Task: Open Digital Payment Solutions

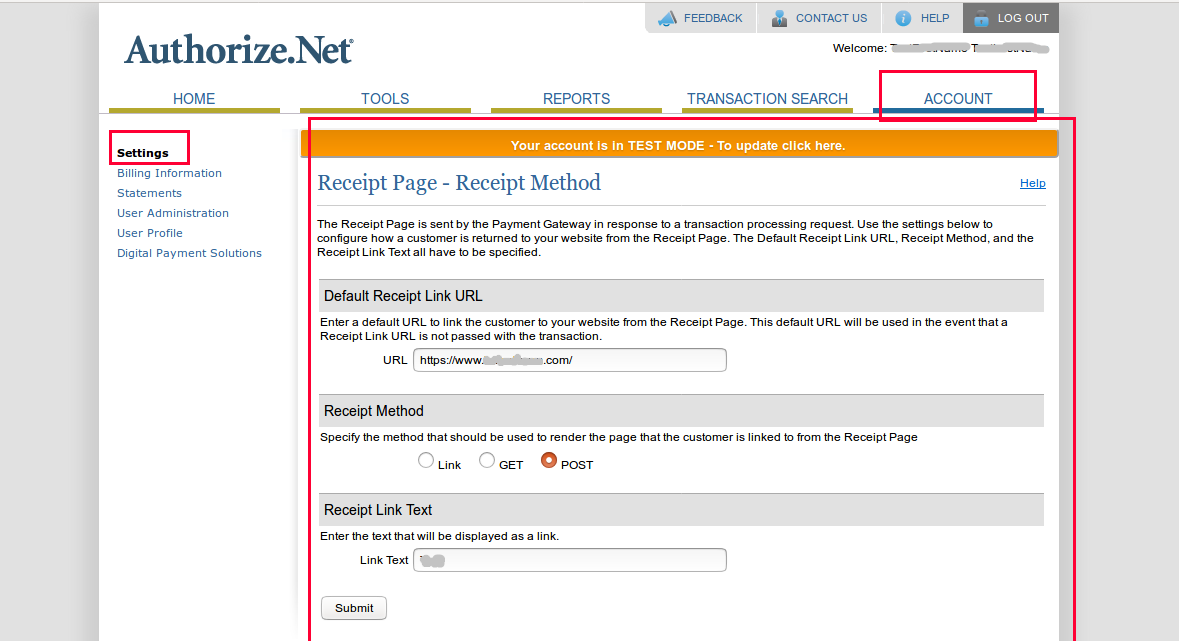Action: click(189, 254)
